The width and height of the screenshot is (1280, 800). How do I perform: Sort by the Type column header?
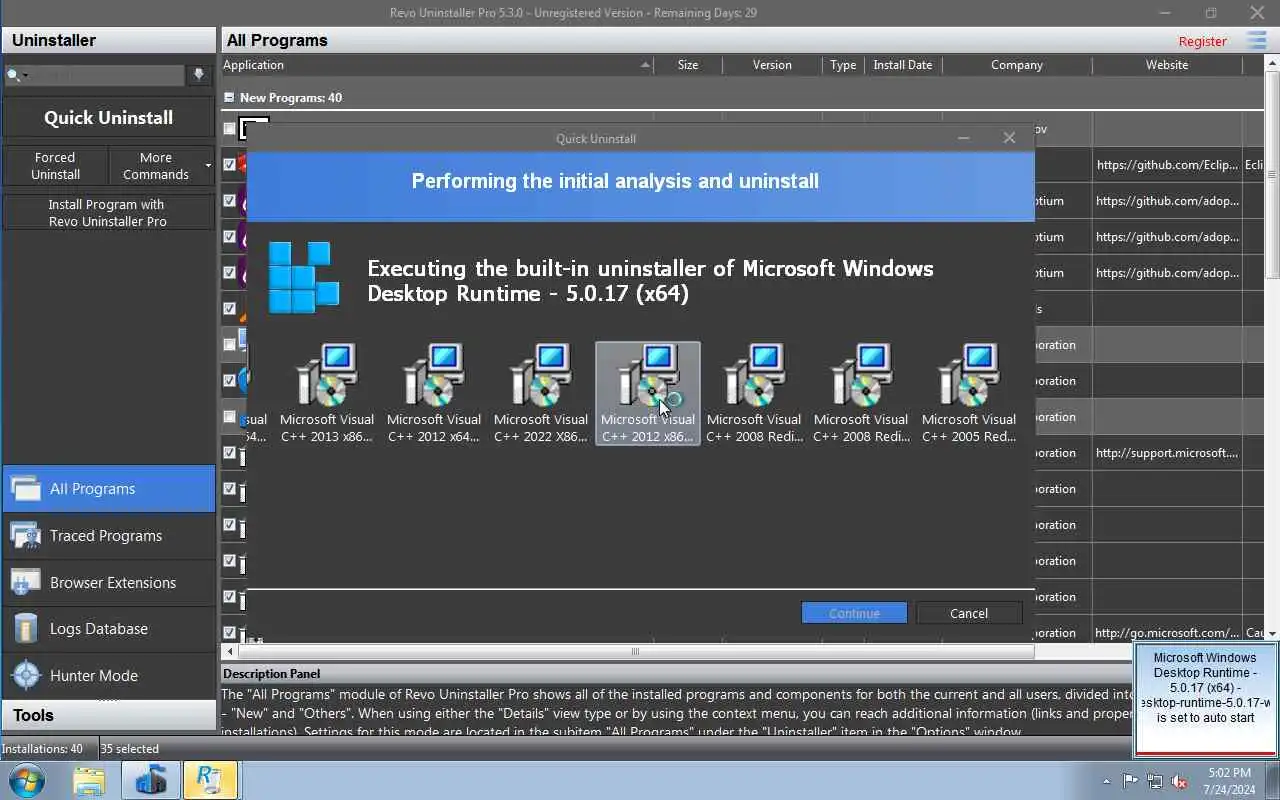pyautogui.click(x=843, y=65)
